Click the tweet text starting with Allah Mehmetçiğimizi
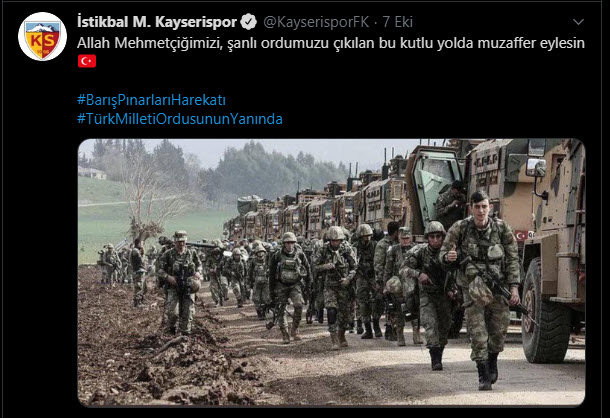The height and width of the screenshot is (418, 610). (x=331, y=43)
